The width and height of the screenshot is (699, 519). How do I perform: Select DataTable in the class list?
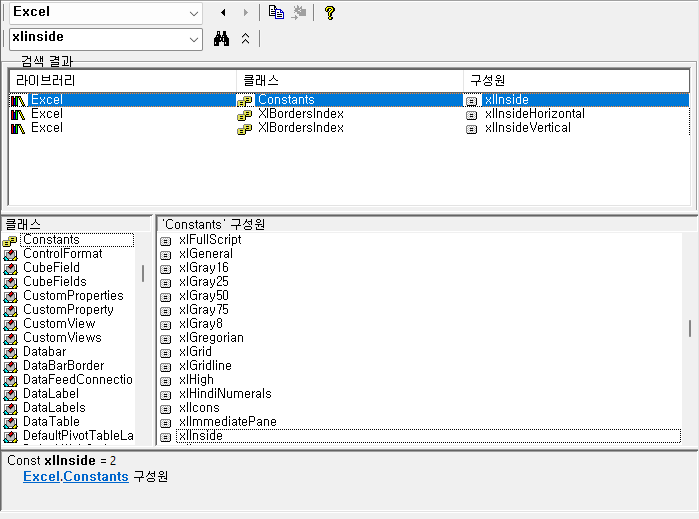(51, 421)
